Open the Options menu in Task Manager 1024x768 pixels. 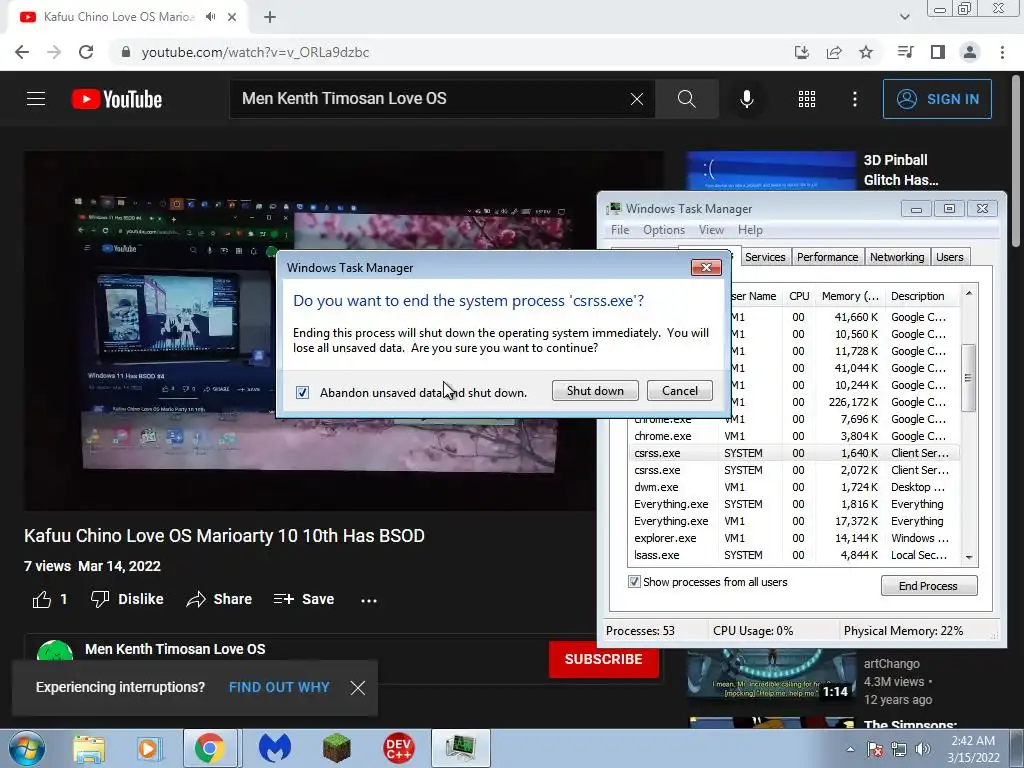point(664,230)
